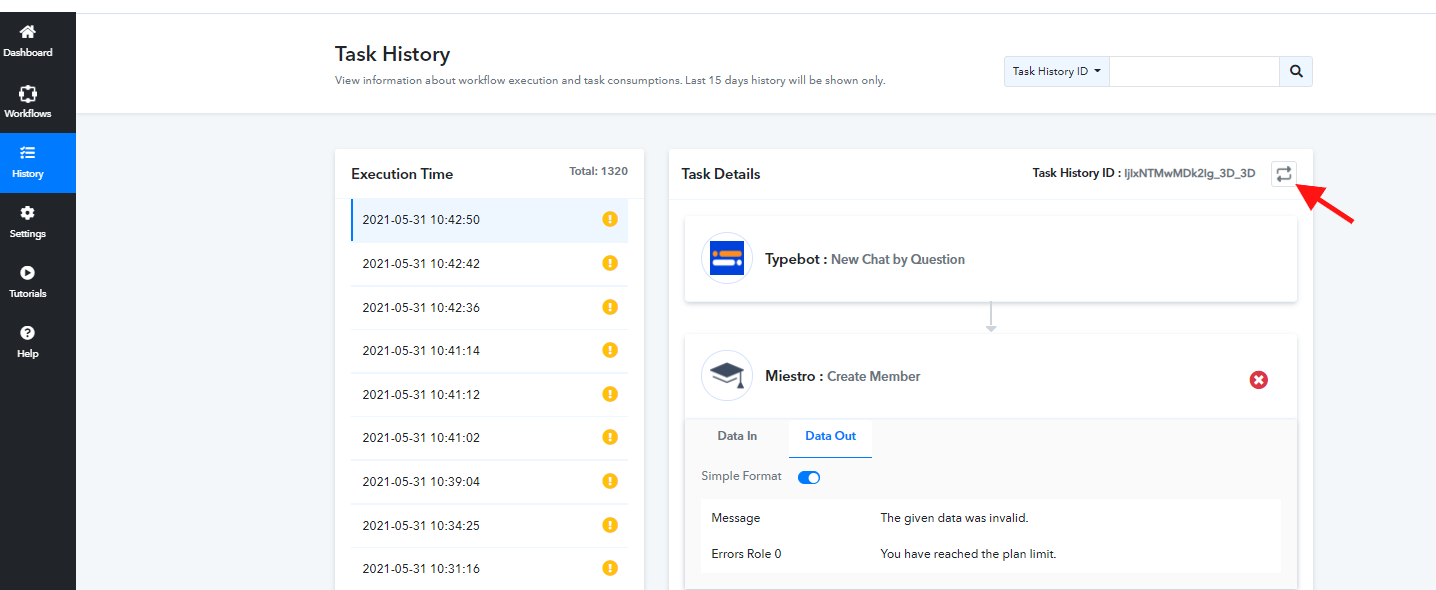Open the Task History ID dropdown
The width and height of the screenshot is (1436, 590).
point(1057,71)
